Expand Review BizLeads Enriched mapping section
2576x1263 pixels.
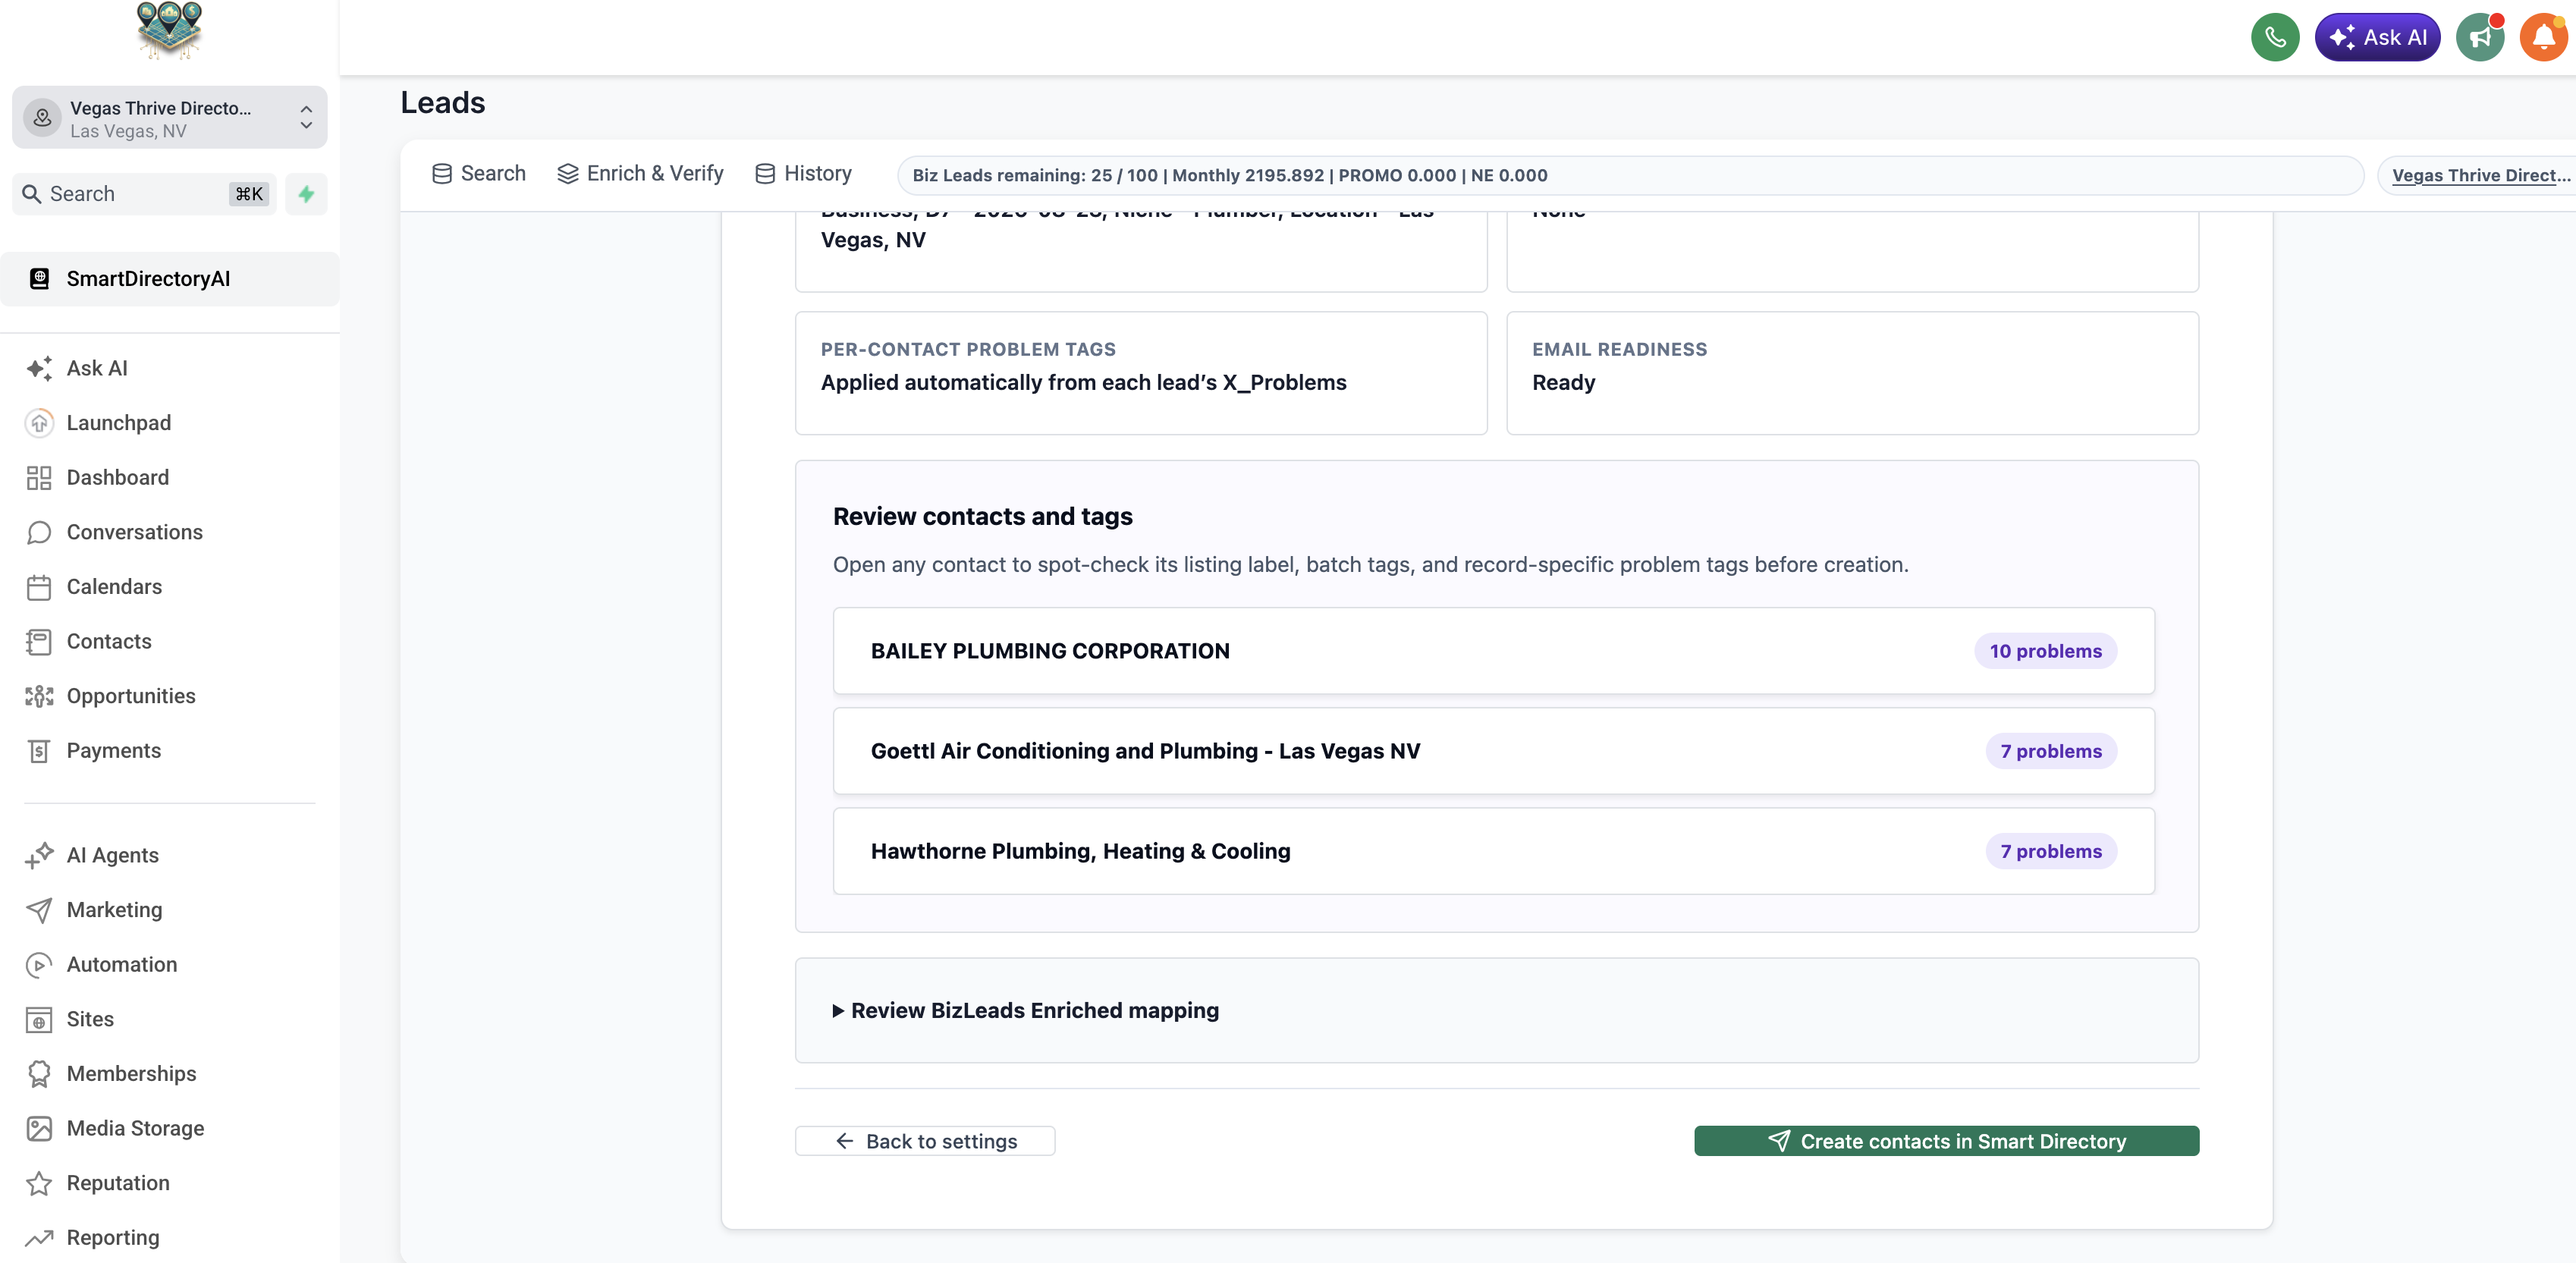[x=1025, y=1011]
